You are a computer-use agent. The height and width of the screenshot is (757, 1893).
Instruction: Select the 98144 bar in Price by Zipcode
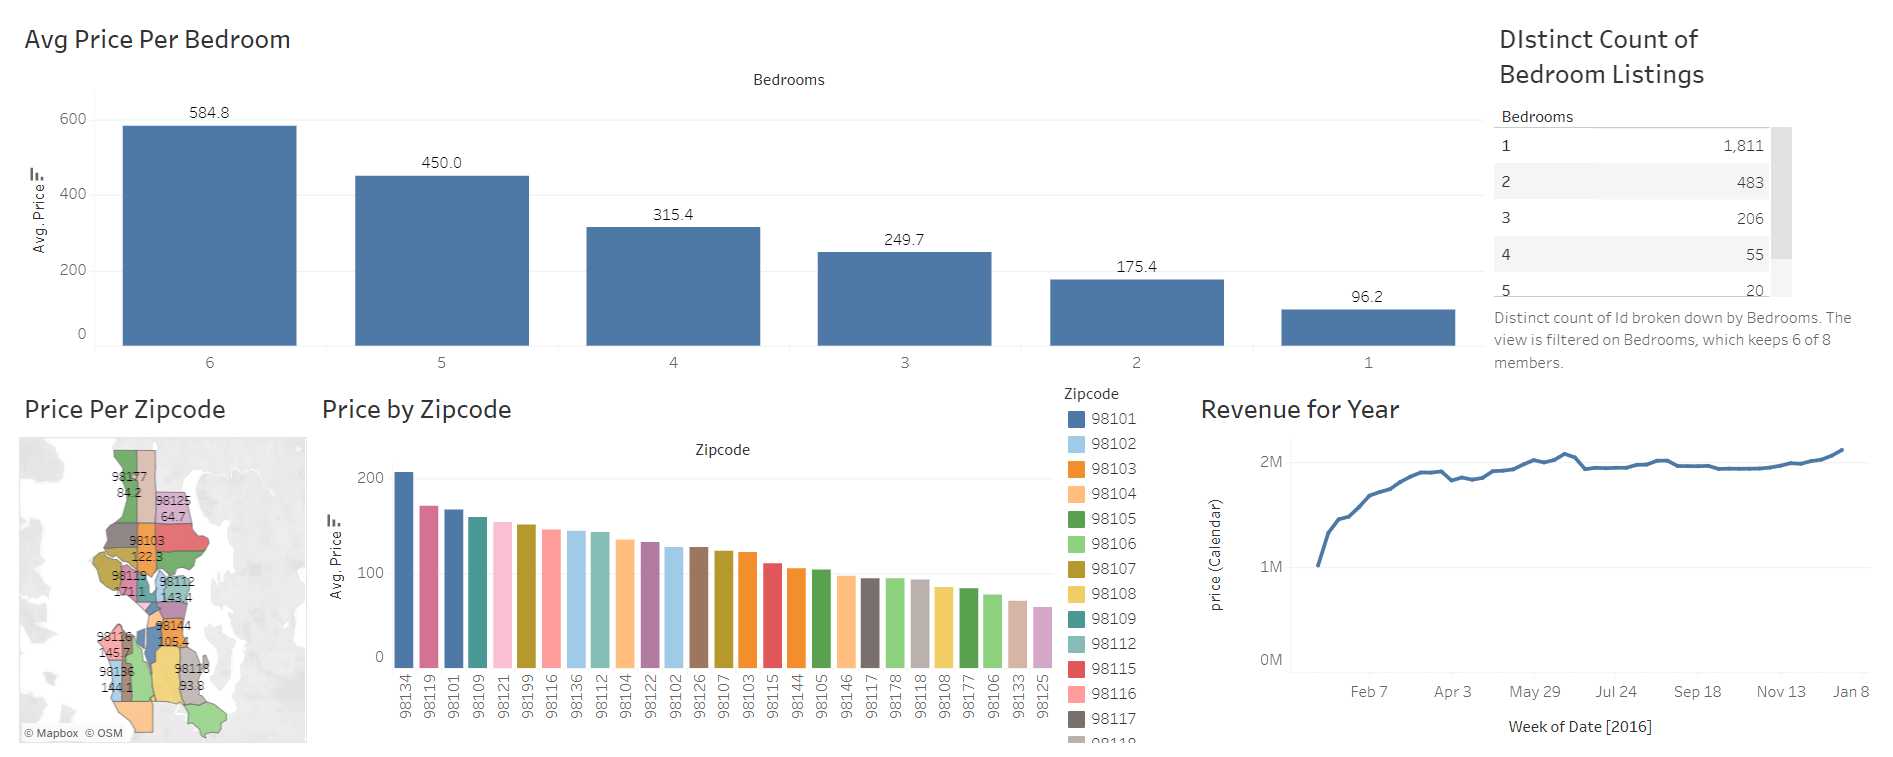click(x=797, y=618)
